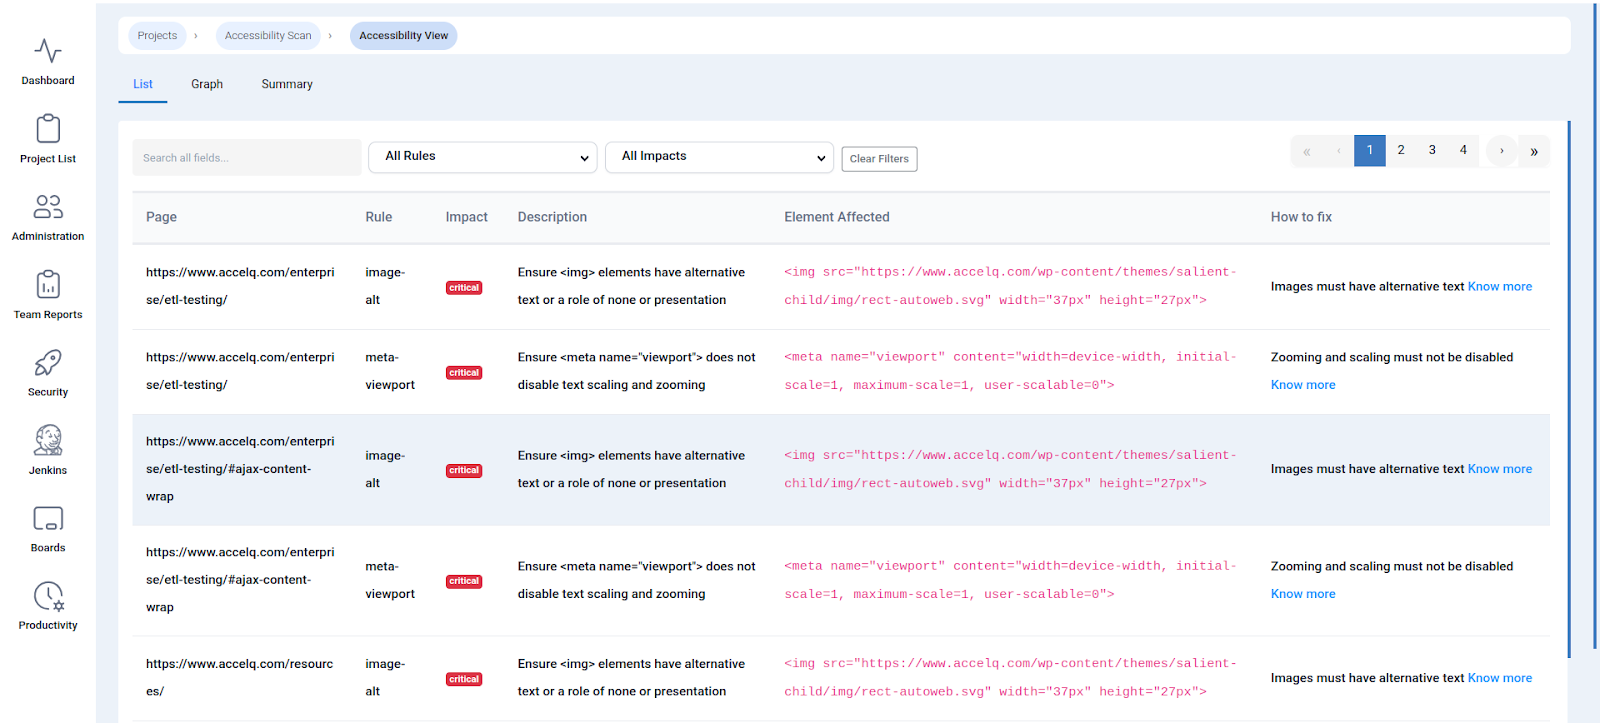Viewport: 1600px width, 723px height.
Task: Click inside the Search all fields box
Action: point(247,158)
